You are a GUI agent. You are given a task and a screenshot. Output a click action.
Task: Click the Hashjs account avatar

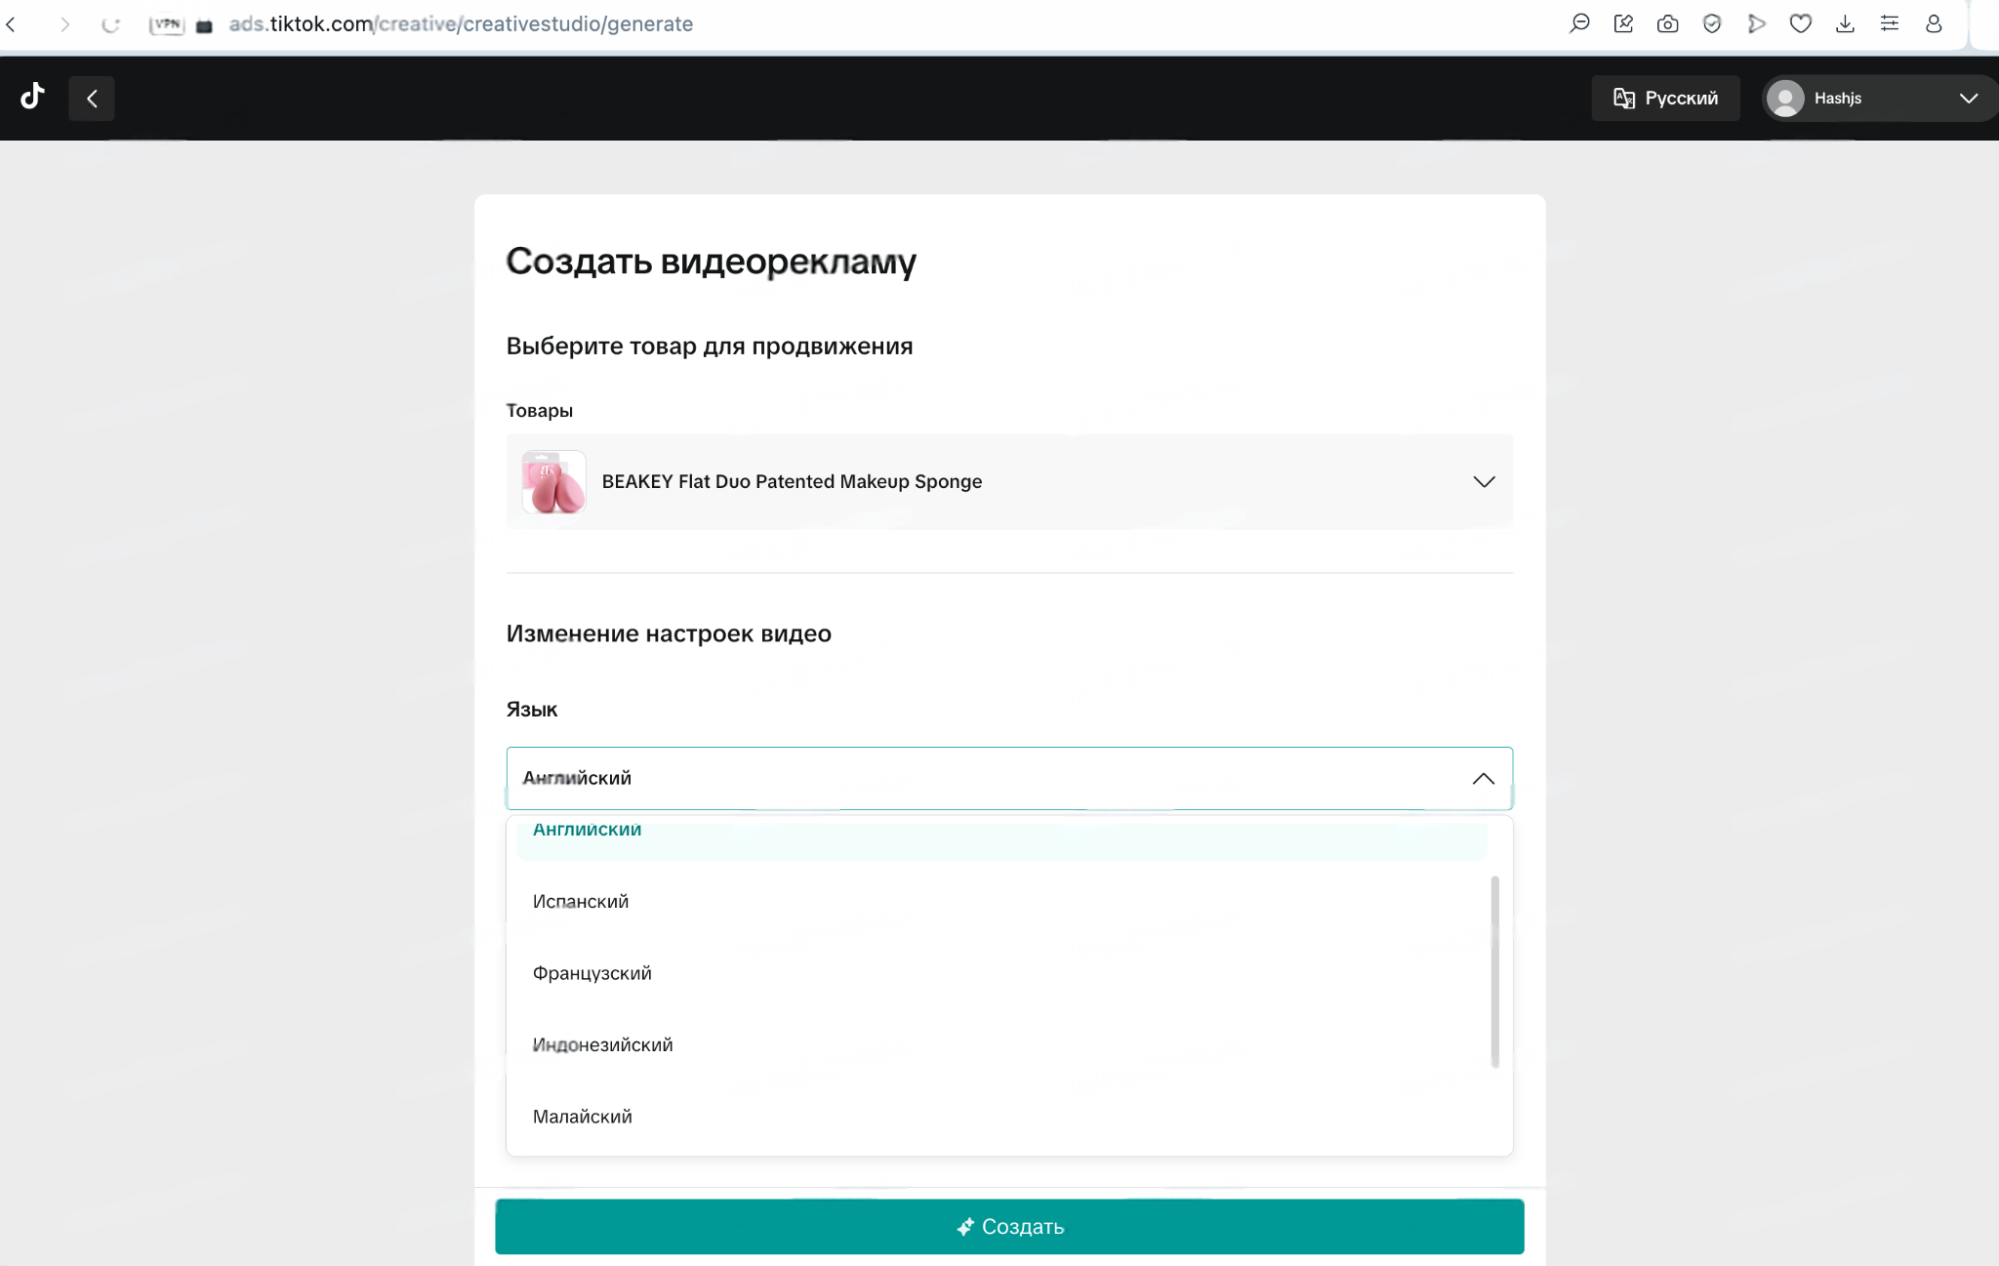(1785, 98)
